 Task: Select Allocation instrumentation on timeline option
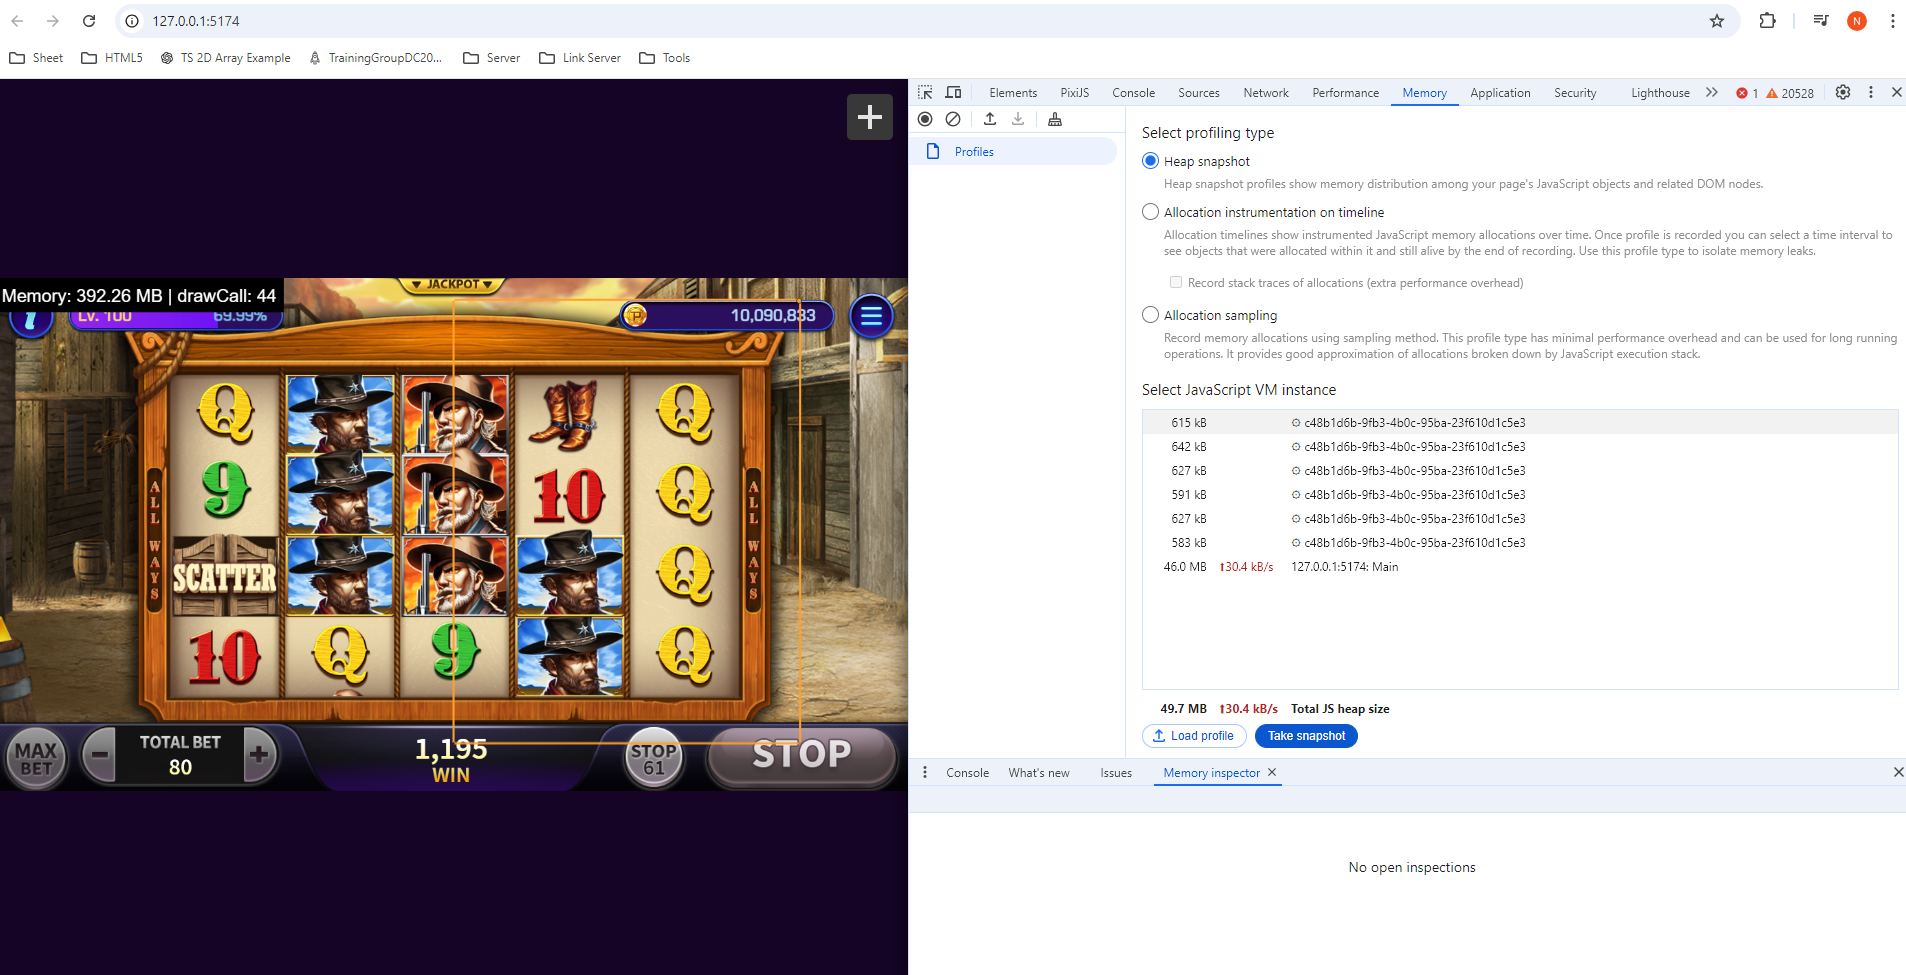[x=1150, y=212]
